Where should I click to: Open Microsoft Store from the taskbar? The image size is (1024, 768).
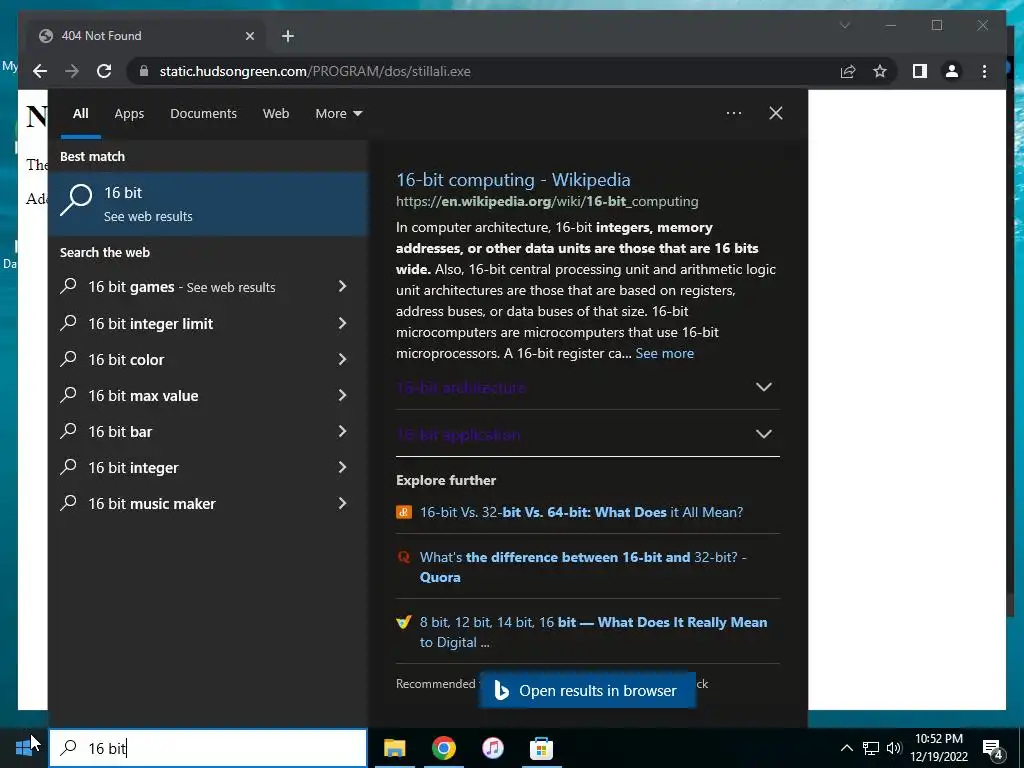click(541, 748)
